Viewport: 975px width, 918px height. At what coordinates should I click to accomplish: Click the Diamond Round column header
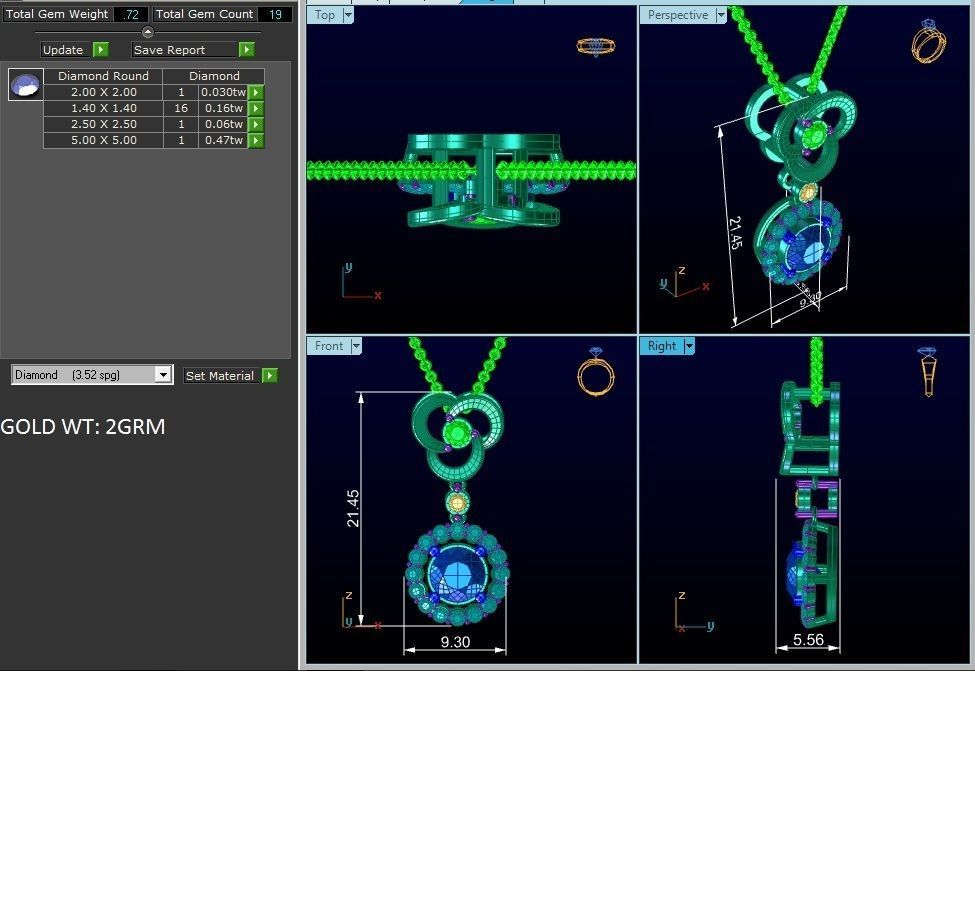tap(103, 76)
